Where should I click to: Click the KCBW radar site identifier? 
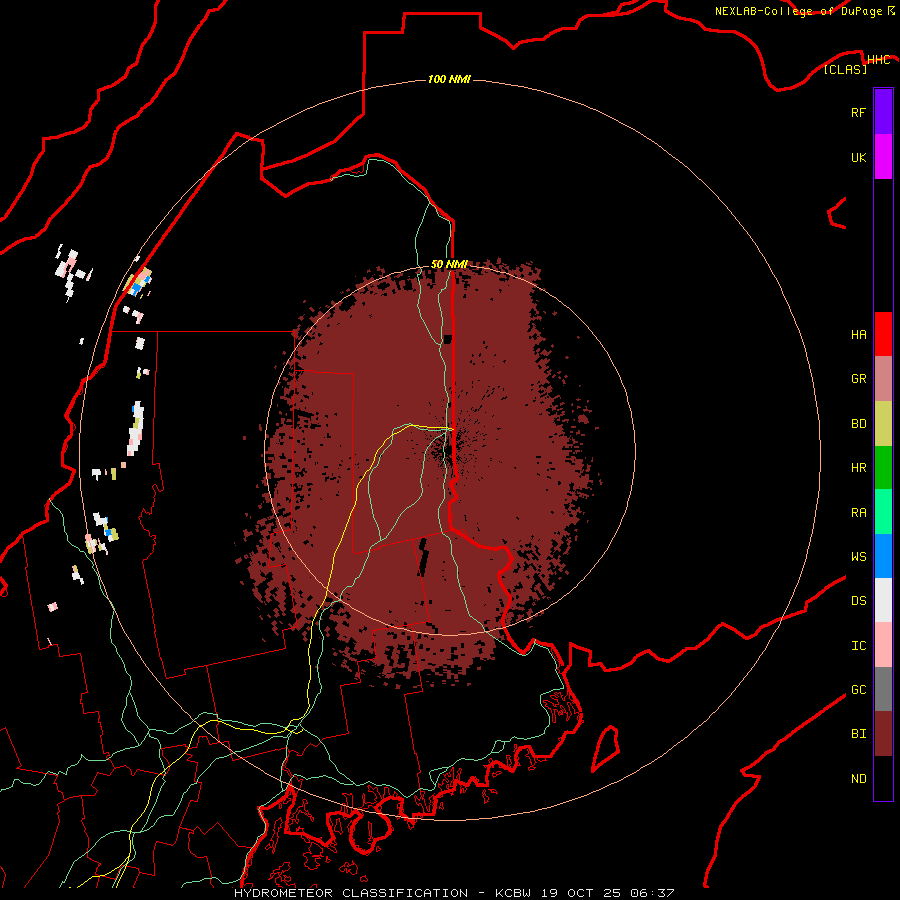513,893
